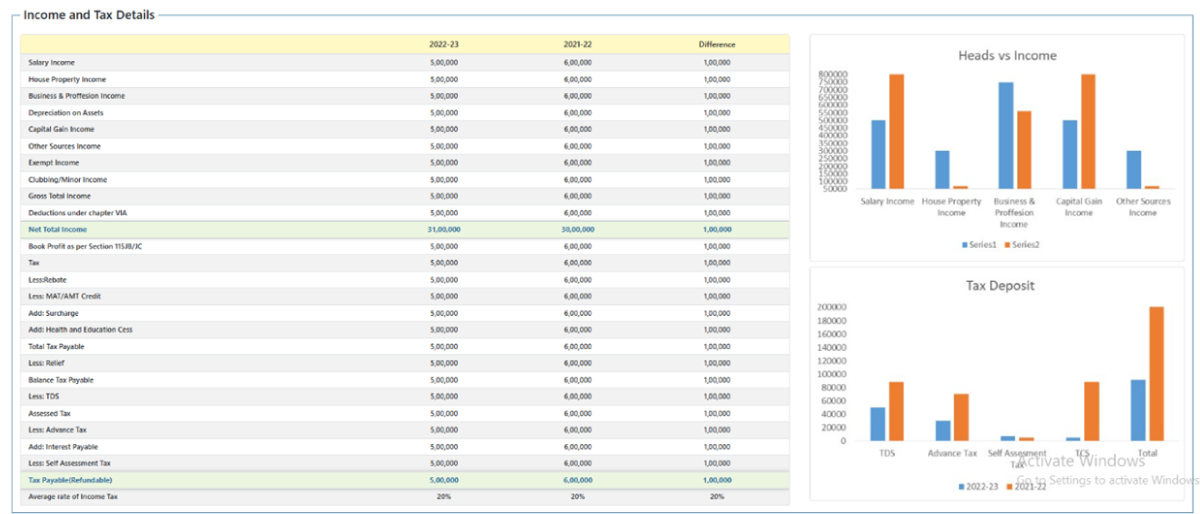
Task: Click the blue Business & Profession Income bar
Action: coord(1006,135)
